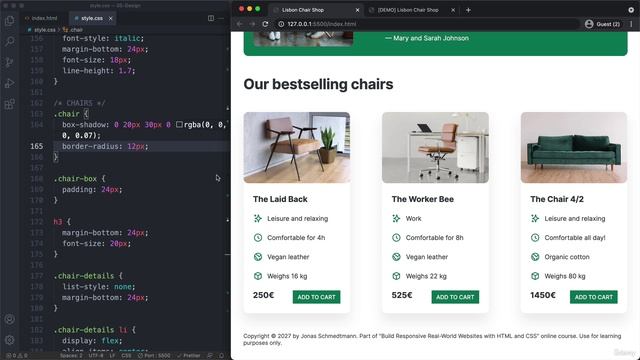View site information icon in address bar
The height and width of the screenshot is (360, 640).
pos(281,24)
